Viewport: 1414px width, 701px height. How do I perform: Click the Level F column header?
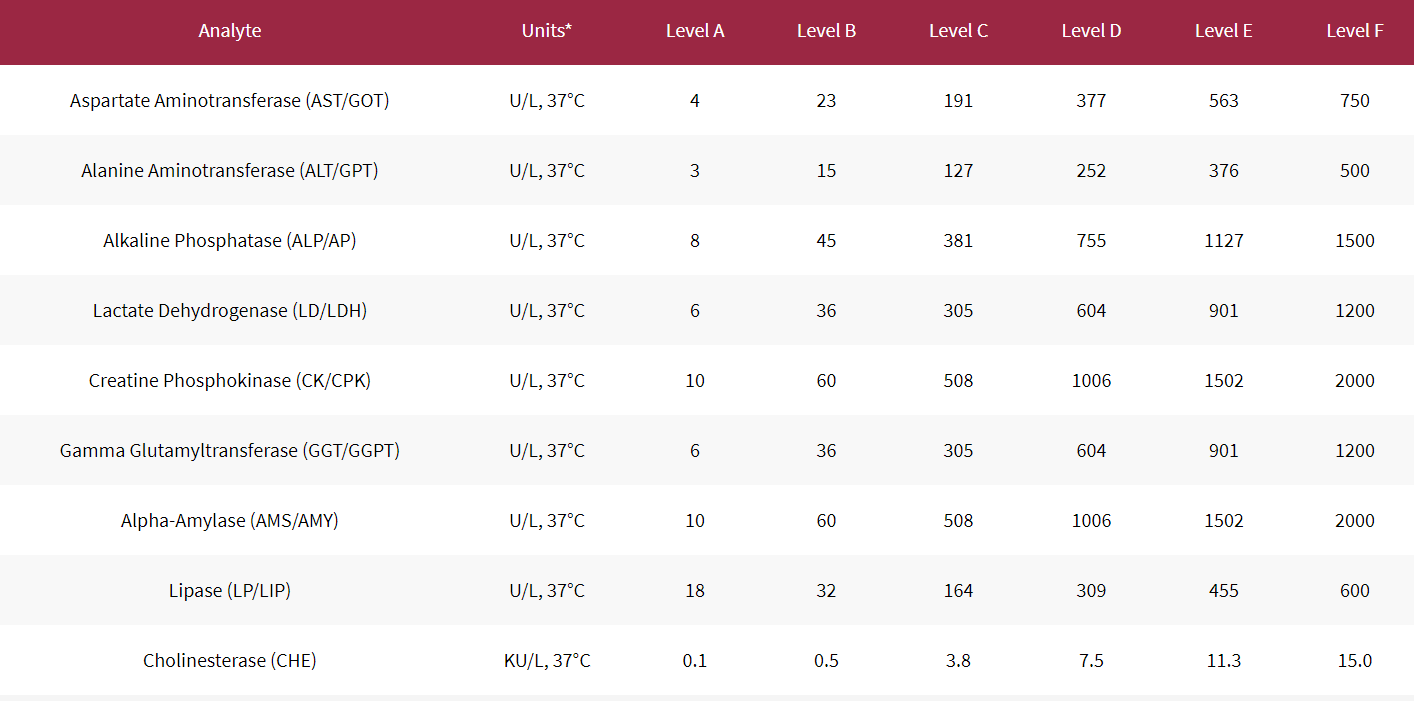1355,31
